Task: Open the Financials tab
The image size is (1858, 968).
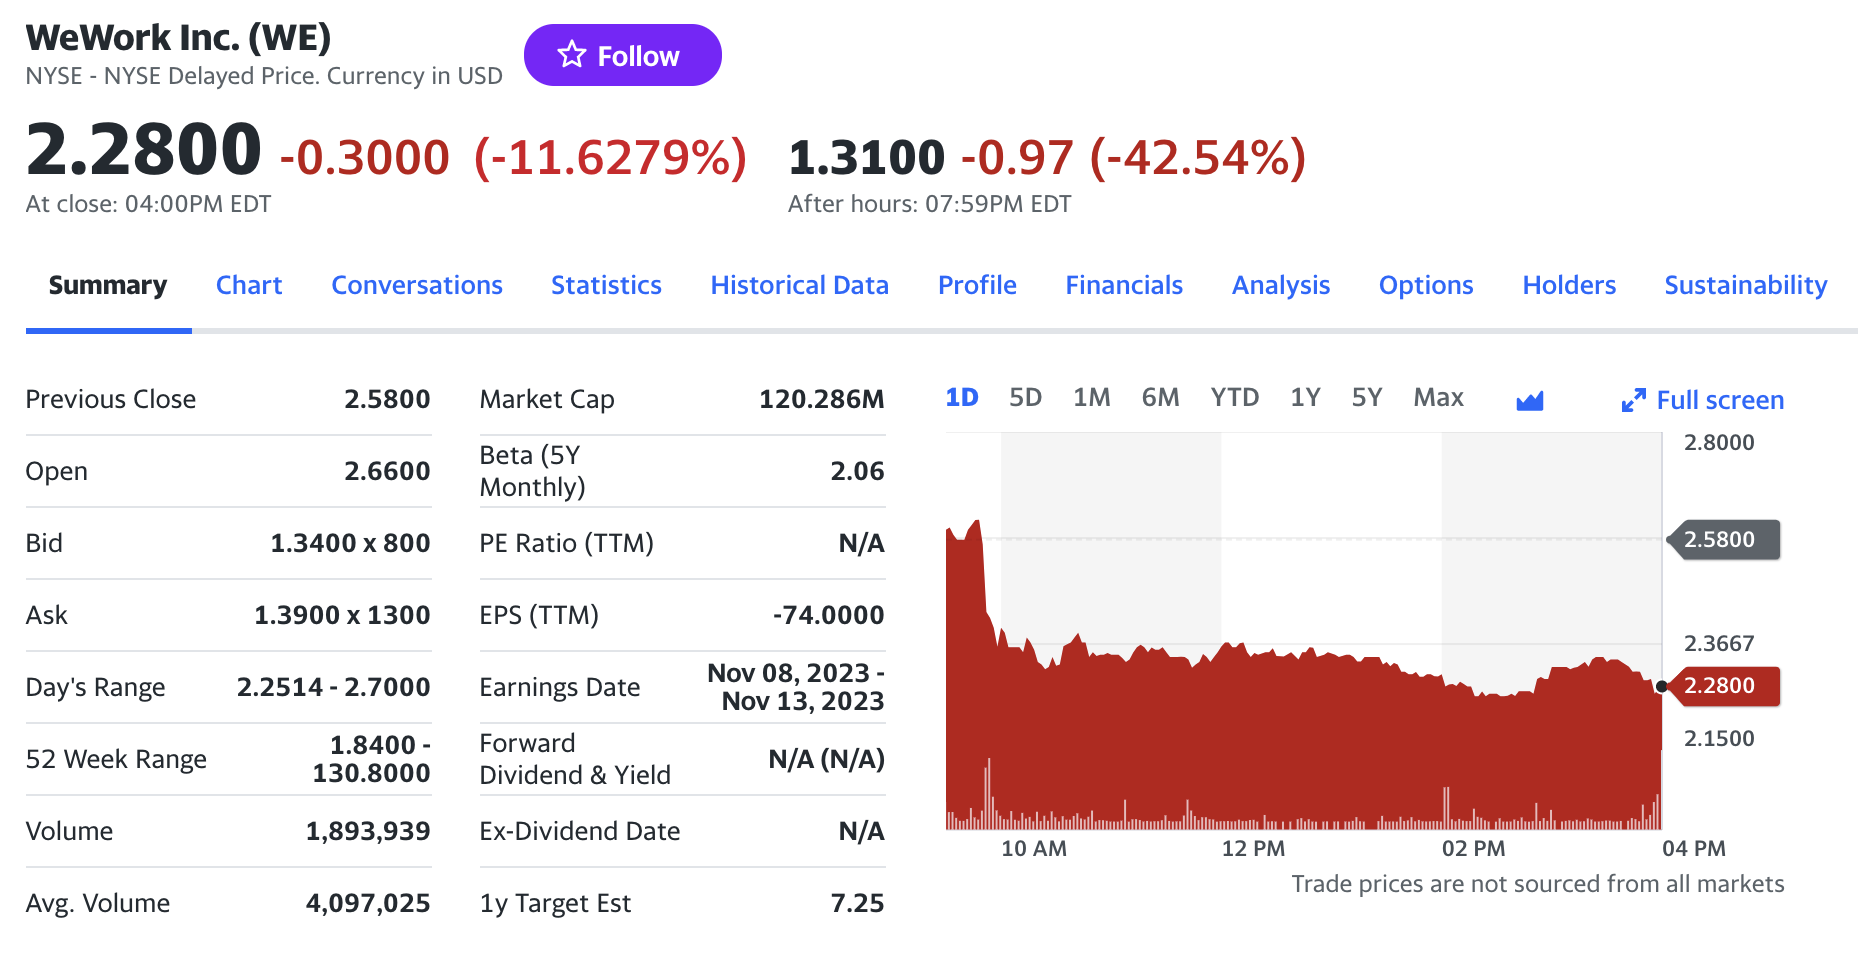Action: [x=1124, y=286]
